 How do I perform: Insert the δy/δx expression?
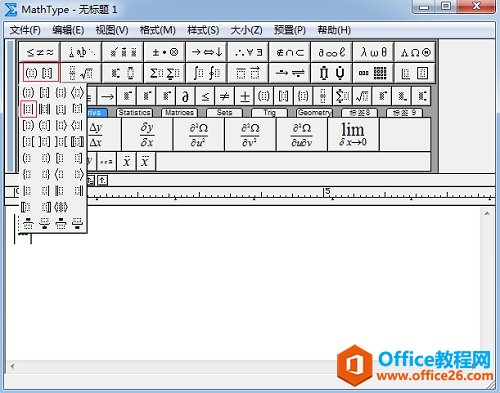click(147, 135)
